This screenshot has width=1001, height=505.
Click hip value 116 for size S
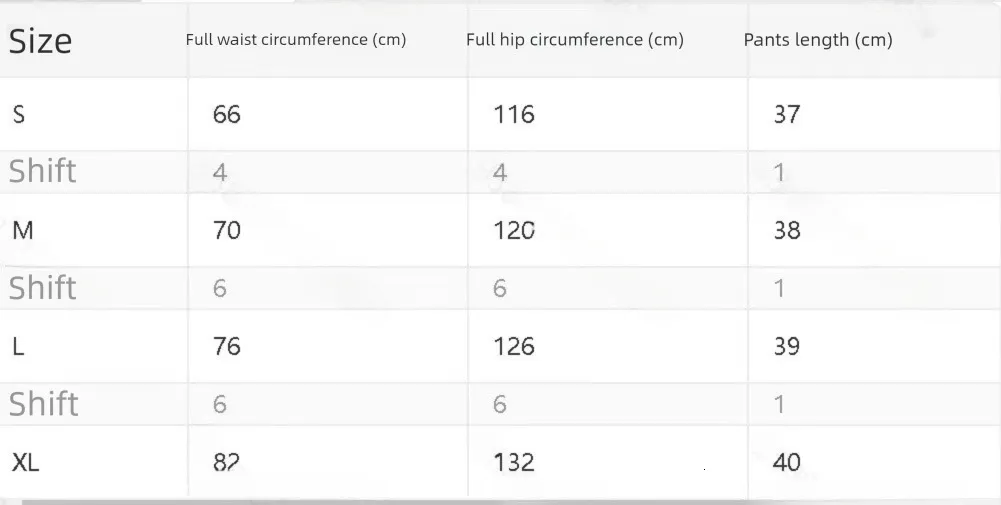(x=514, y=114)
